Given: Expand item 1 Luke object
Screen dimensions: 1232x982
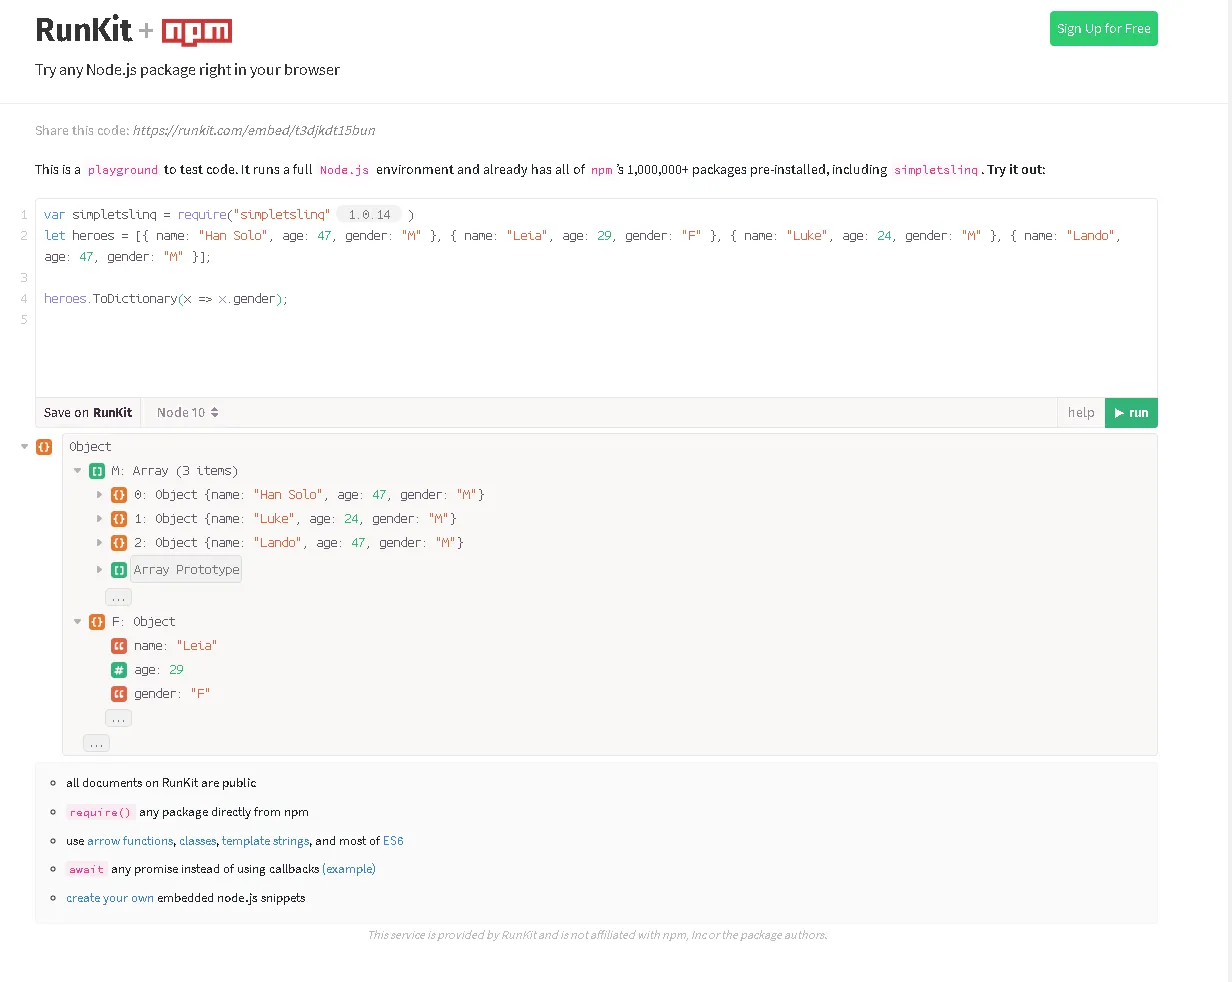Looking at the screenshot, I should (99, 519).
